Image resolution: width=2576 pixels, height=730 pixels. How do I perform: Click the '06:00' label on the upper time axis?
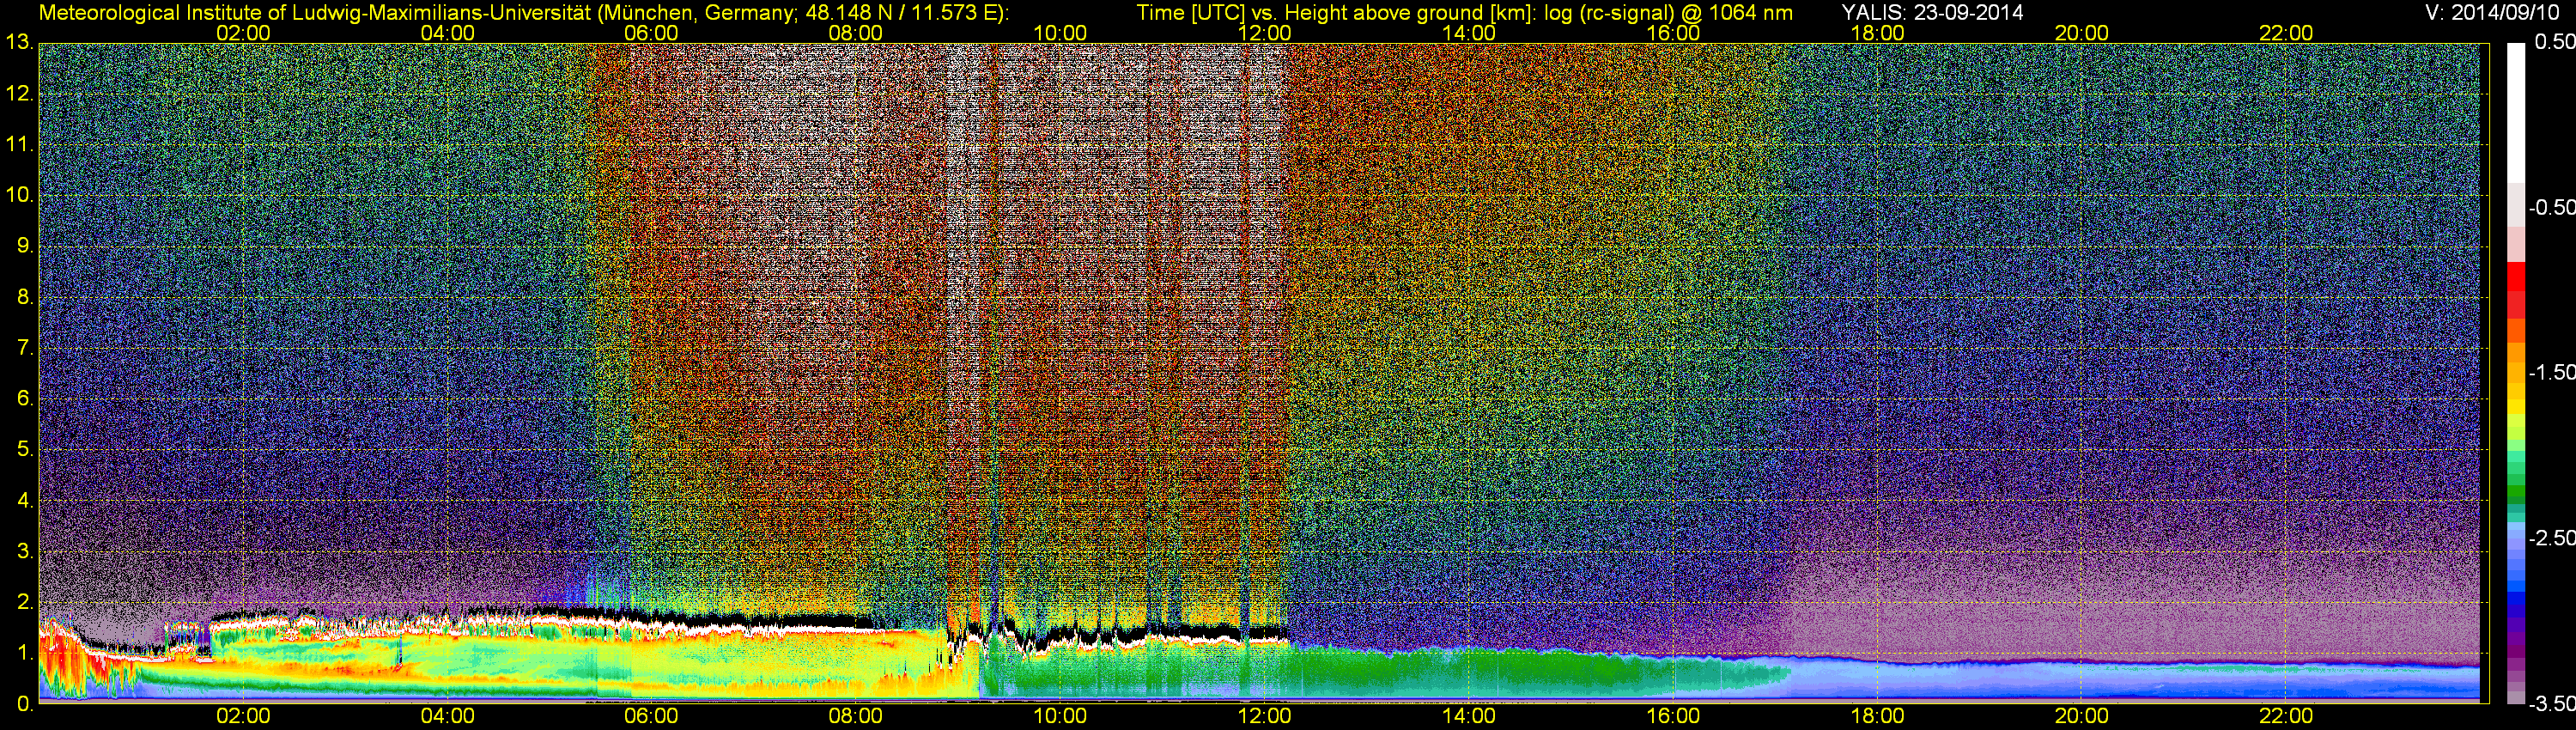click(x=651, y=33)
